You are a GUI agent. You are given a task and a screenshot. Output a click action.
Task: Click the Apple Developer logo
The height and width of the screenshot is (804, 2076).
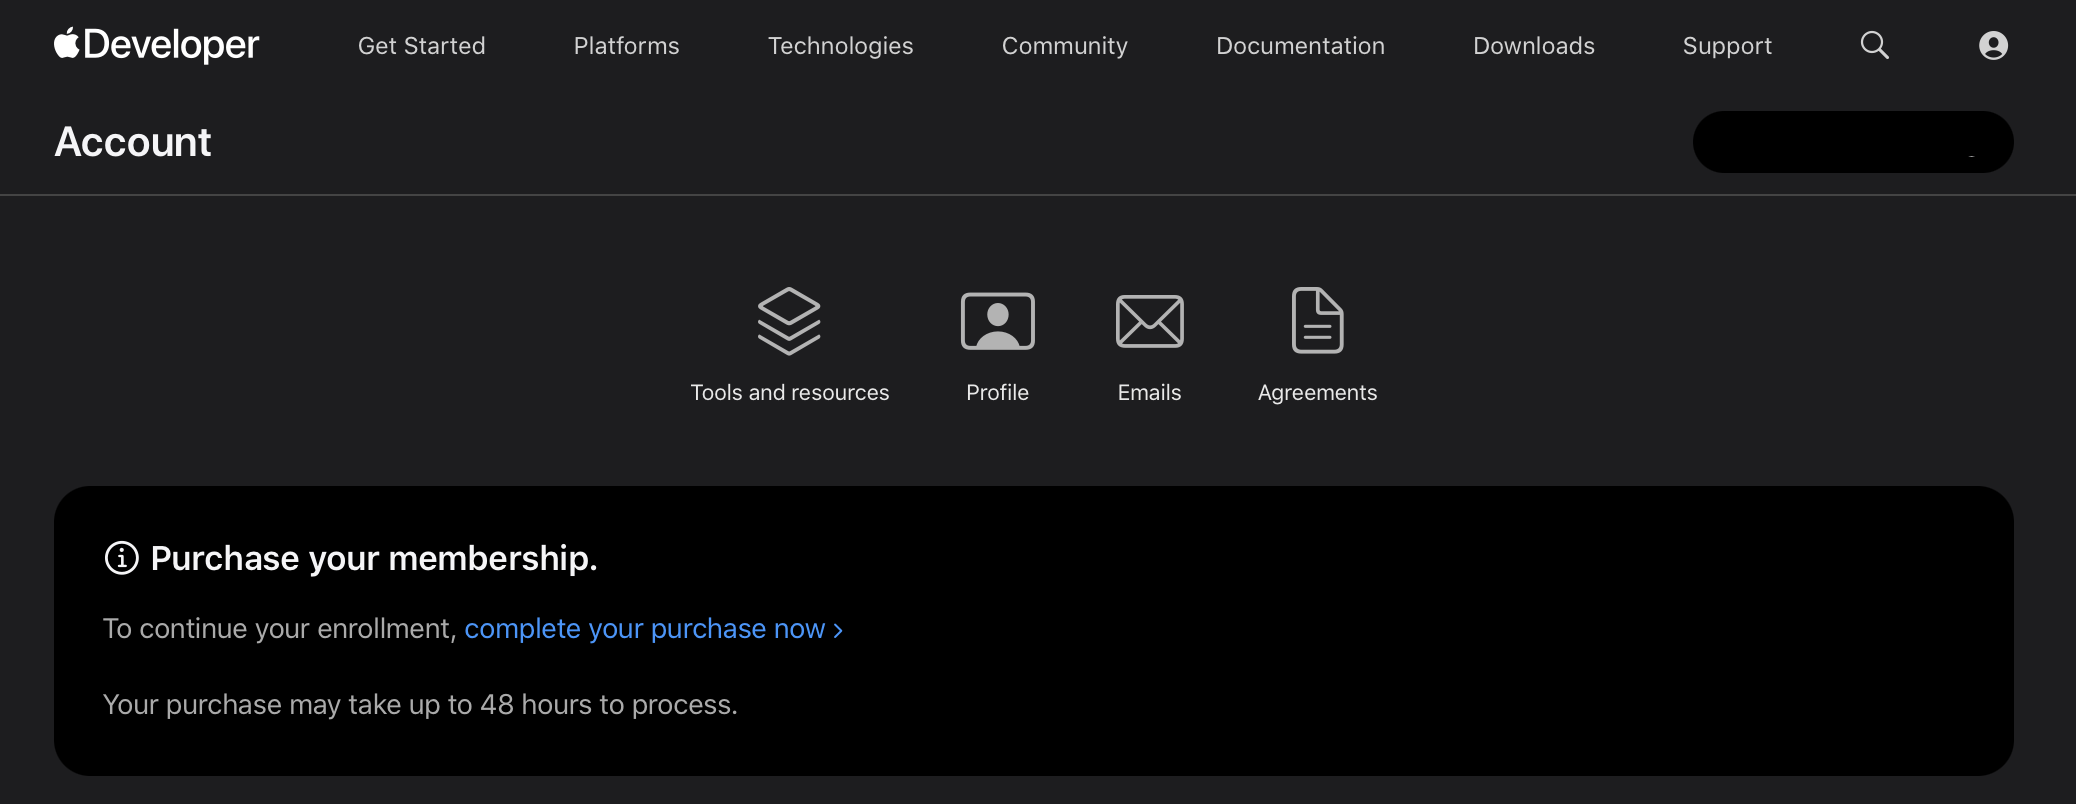tap(156, 45)
